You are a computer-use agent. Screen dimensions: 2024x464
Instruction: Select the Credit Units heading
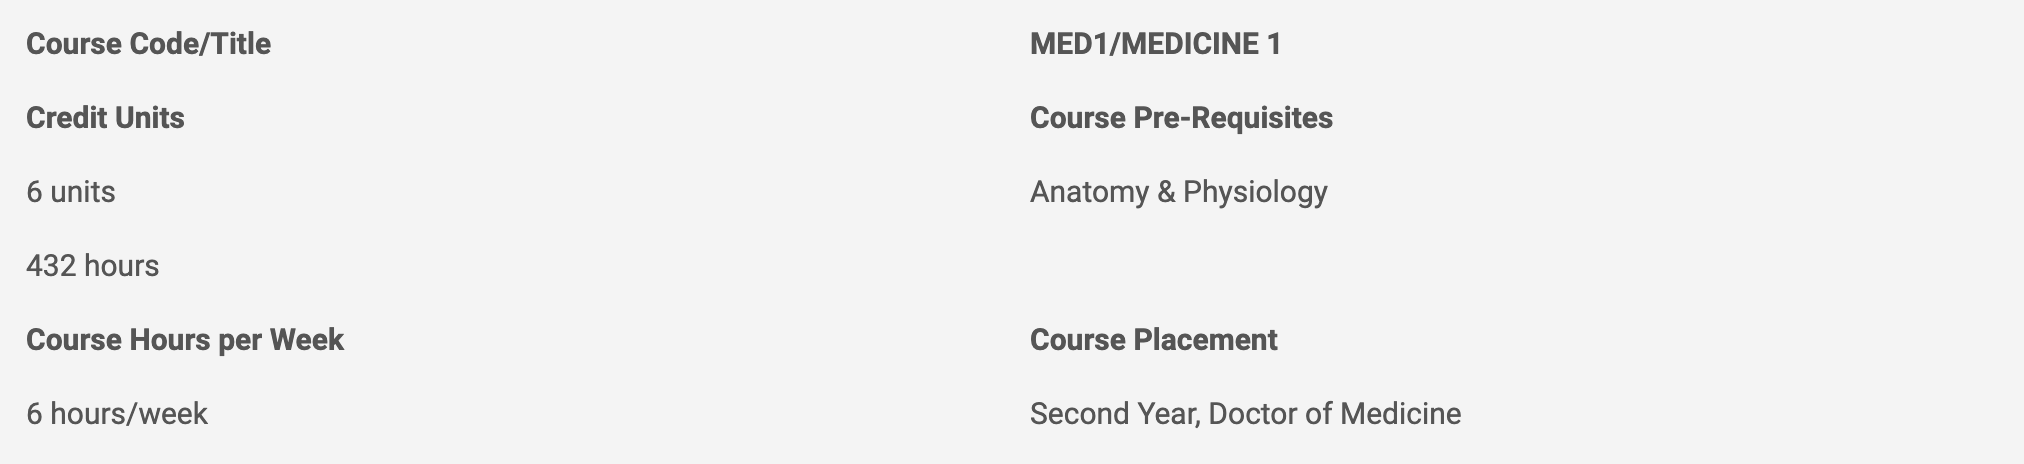105,118
